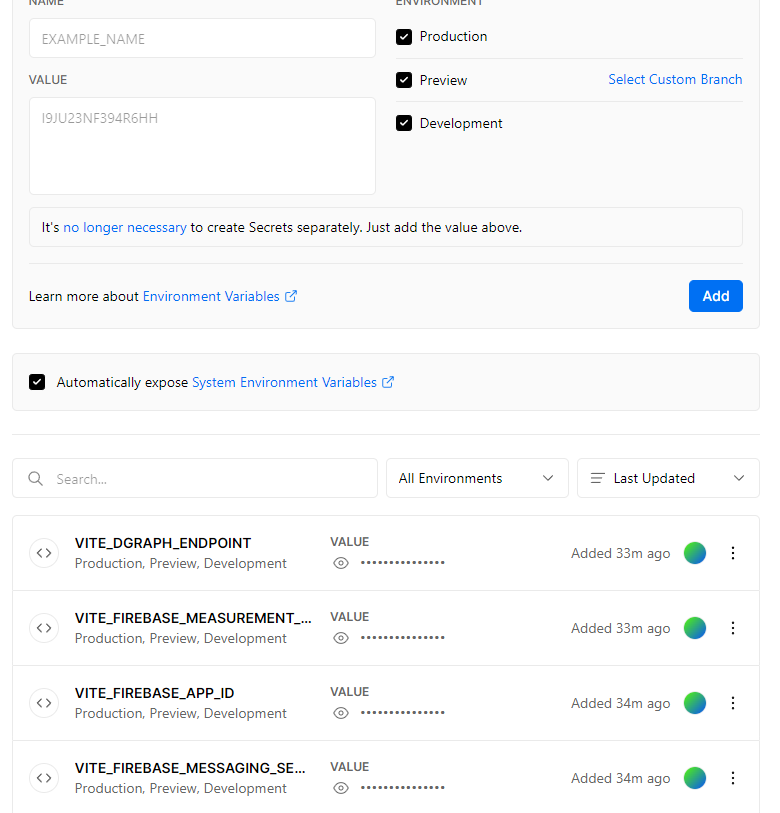Open three-dot menu for VITE_DGRAPH_ENDPOINT
The image size is (780, 813).
point(733,553)
